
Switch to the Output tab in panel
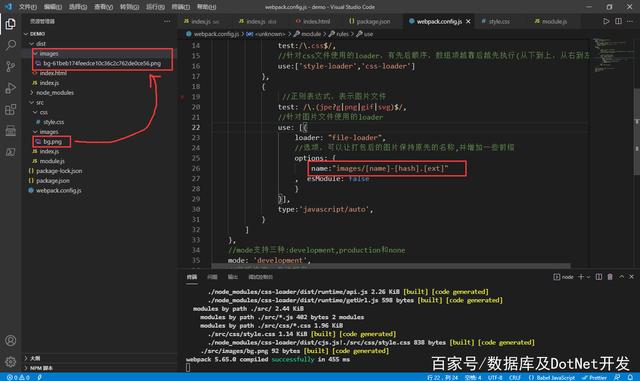pos(233,277)
